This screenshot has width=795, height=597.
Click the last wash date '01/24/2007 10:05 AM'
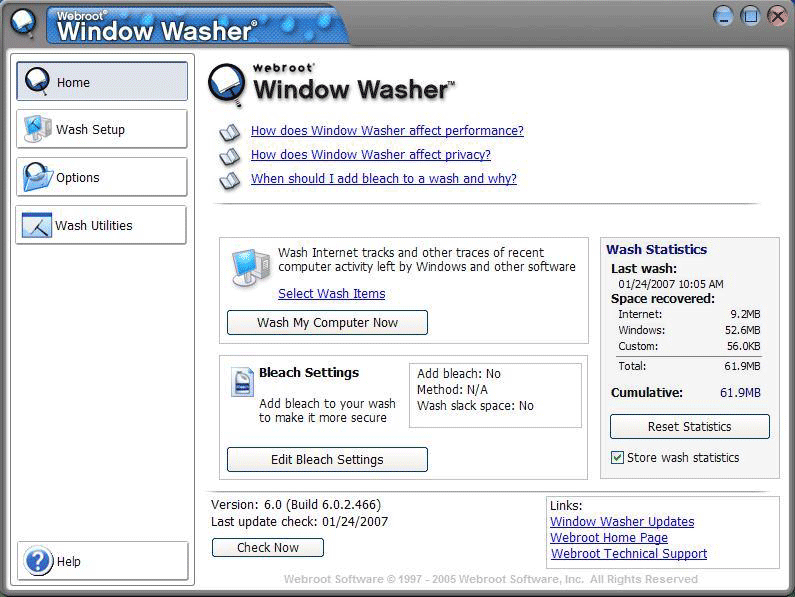(x=671, y=284)
